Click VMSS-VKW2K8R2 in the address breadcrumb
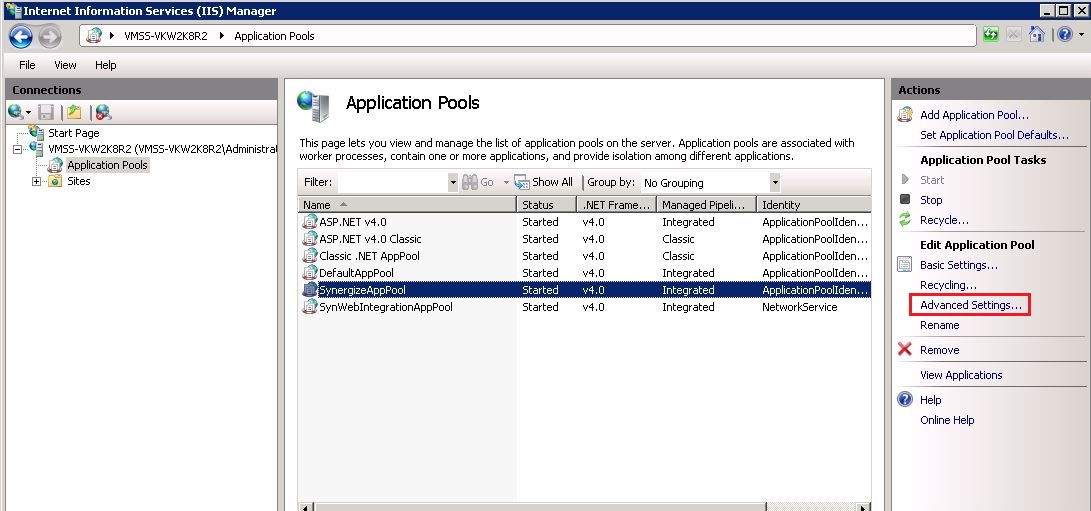Viewport: 1091px width, 511px height. [166, 36]
